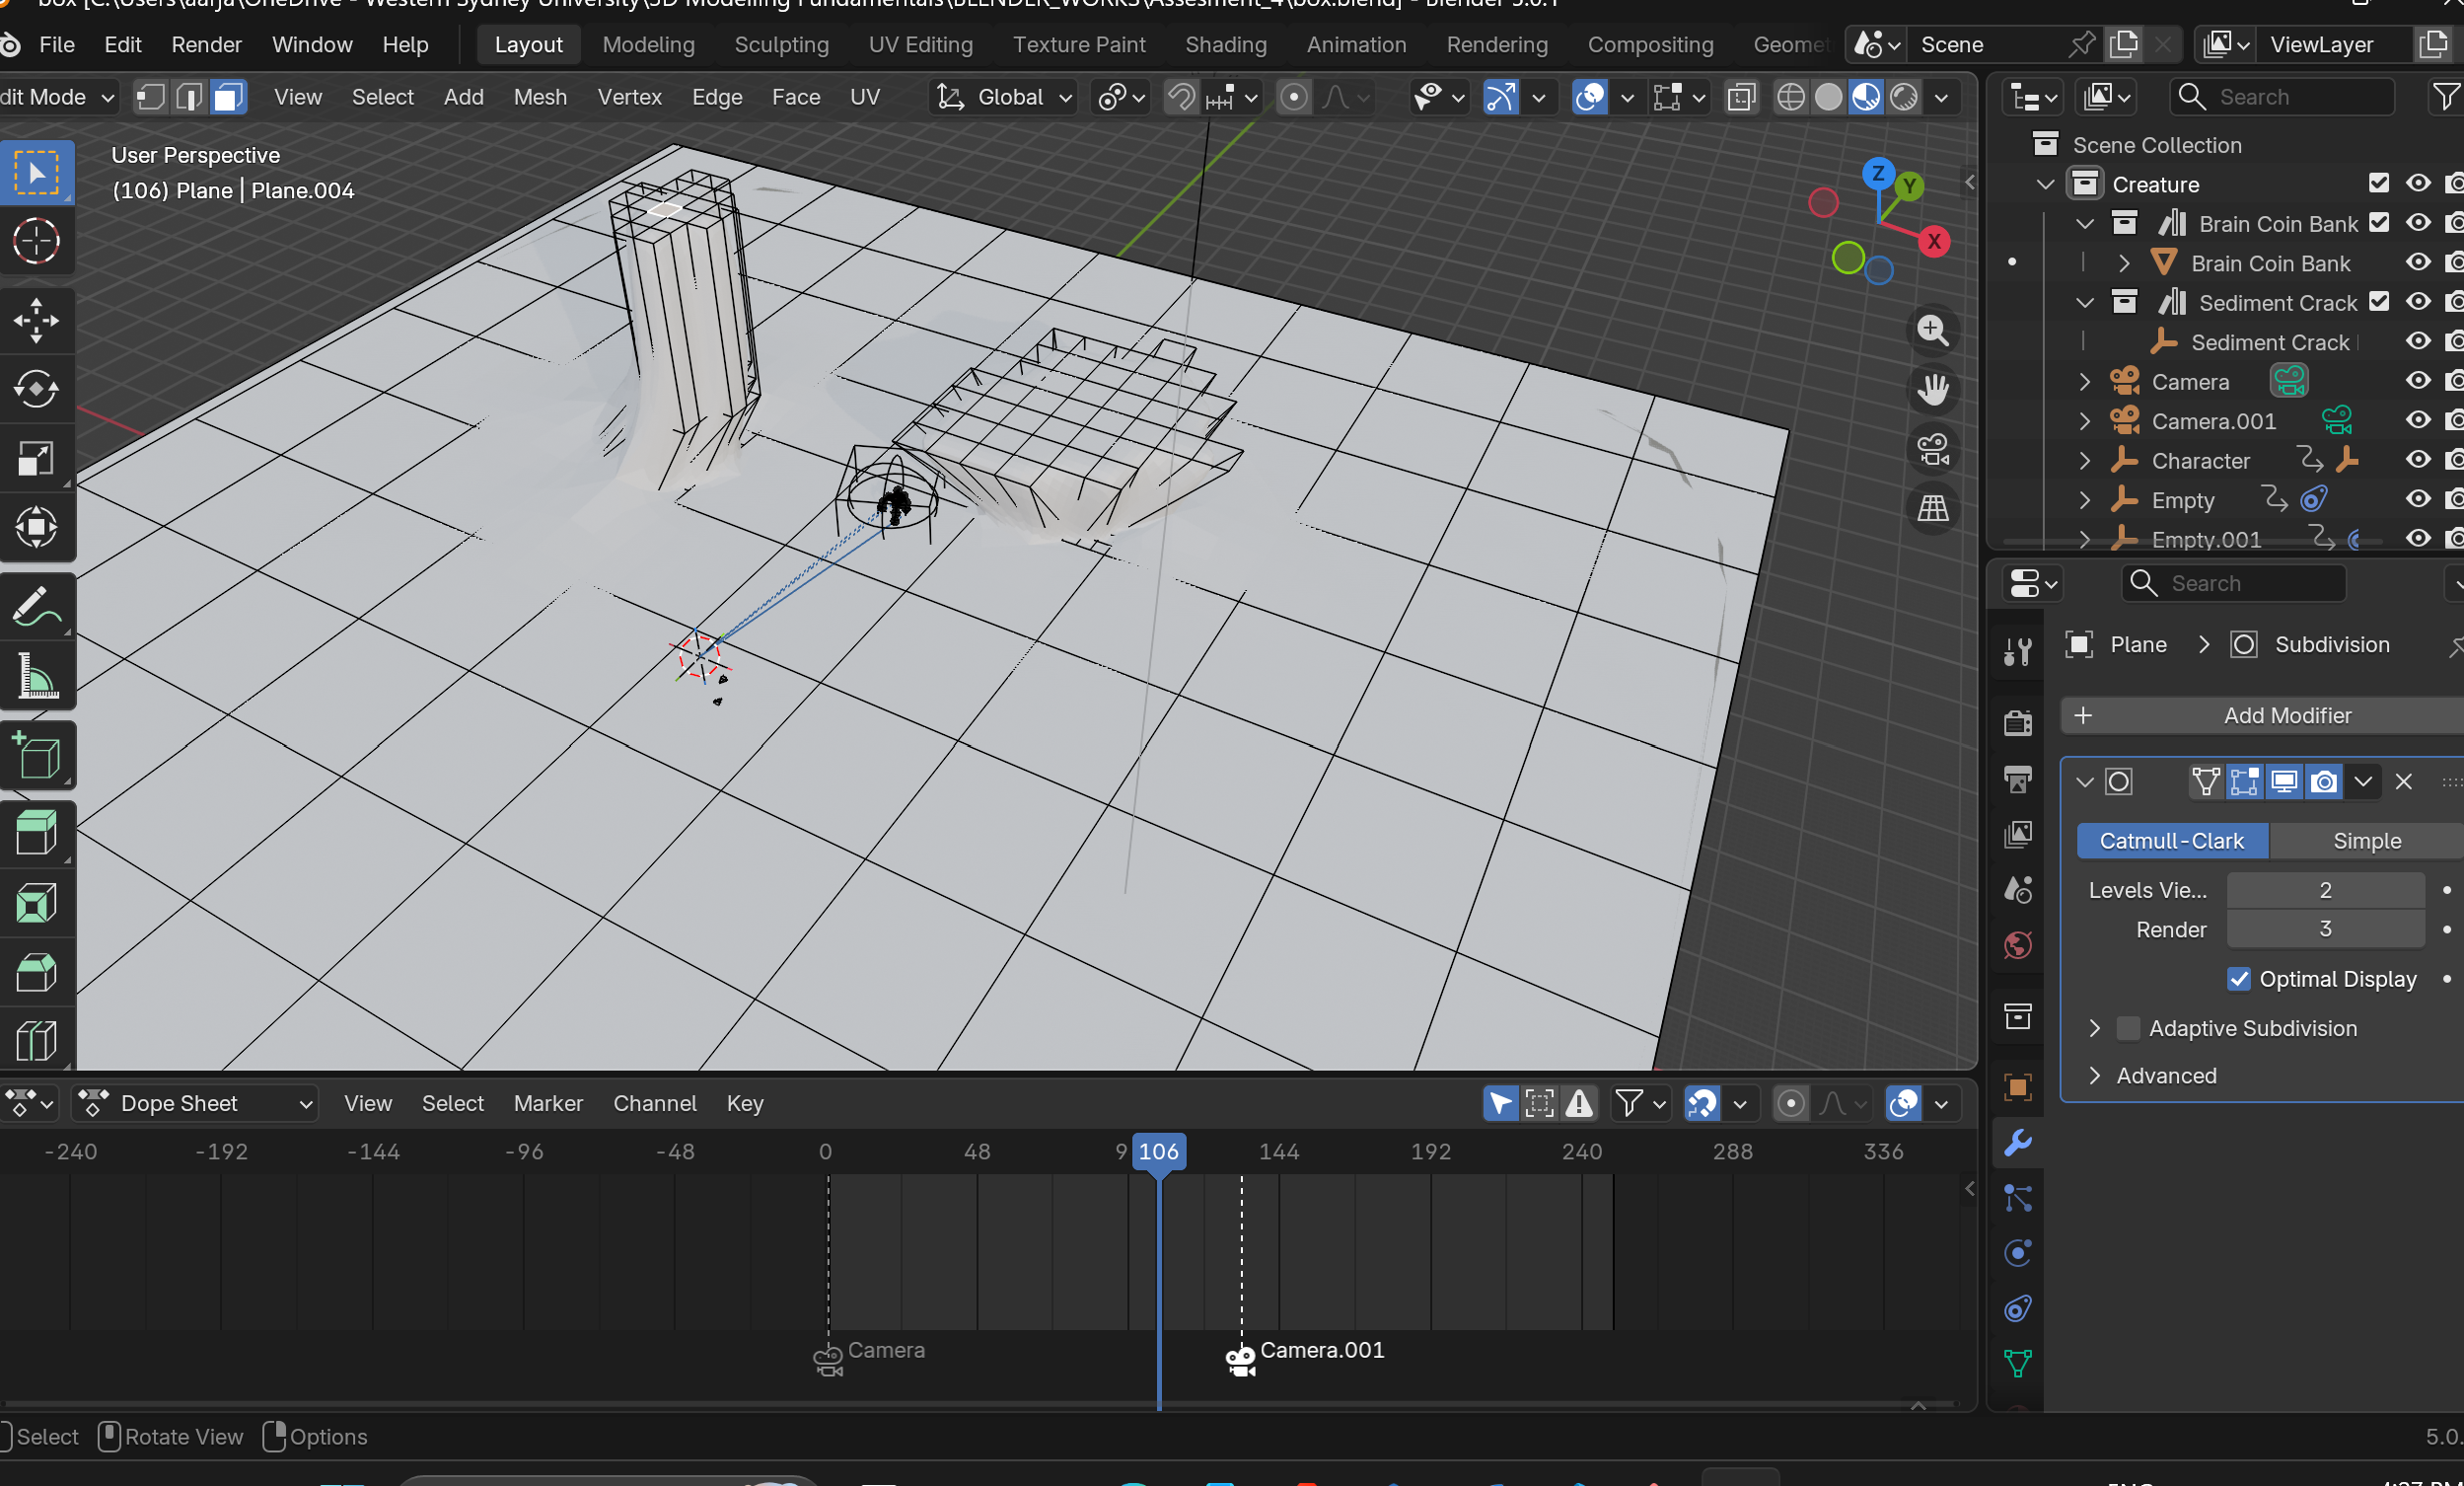Collapse the Creature collection
The width and height of the screenshot is (2464, 1486).
(2045, 184)
